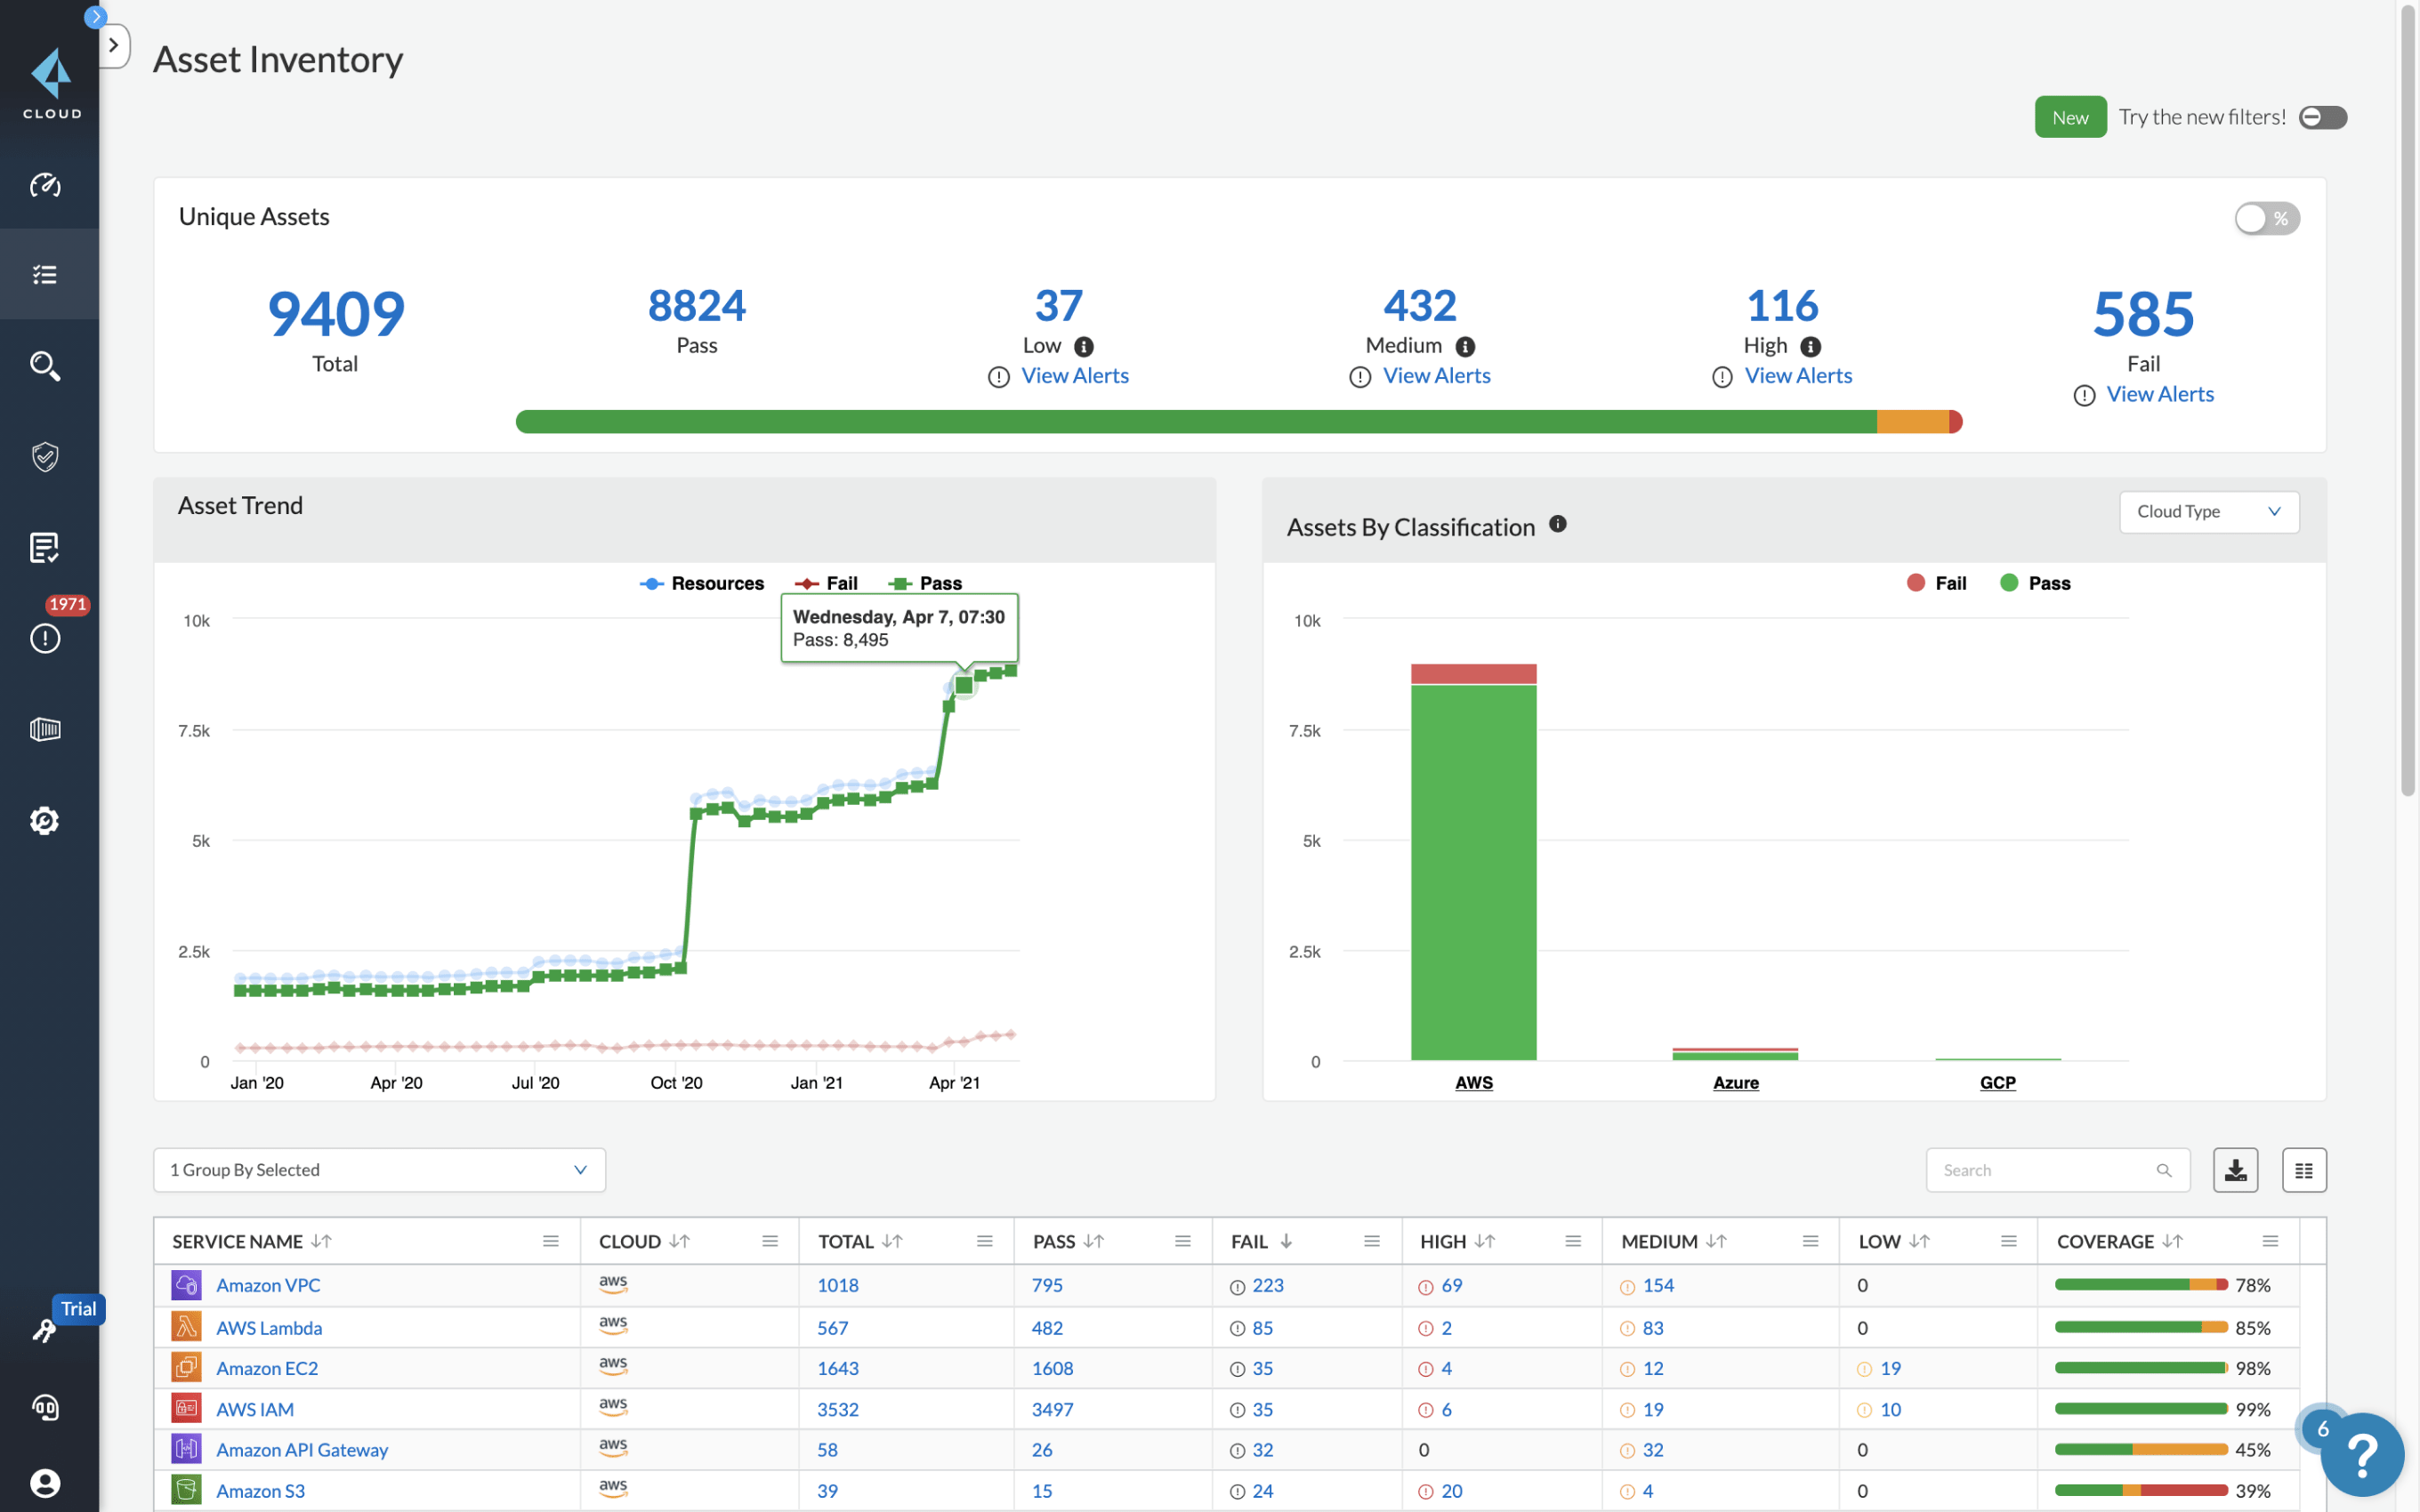
Task: Click the search icon in the sidebar
Action: pos(47,364)
